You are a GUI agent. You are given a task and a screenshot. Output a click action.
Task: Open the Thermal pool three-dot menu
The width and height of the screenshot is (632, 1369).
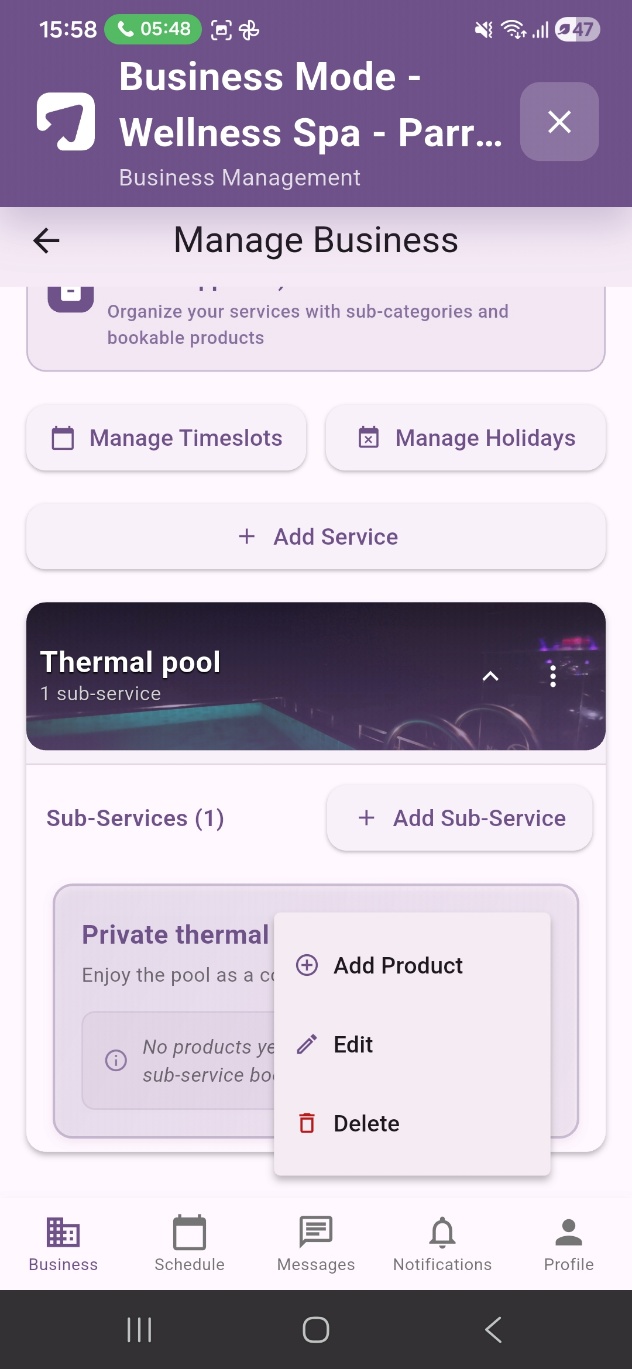(553, 675)
